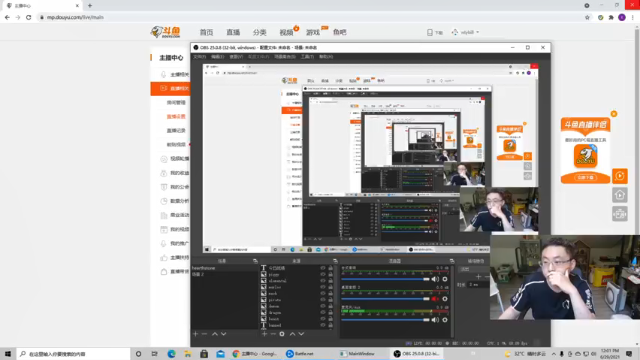Open OBS 文件 (File) menu
Image resolution: width=640 pixels, height=360 pixels.
click(x=200, y=57)
